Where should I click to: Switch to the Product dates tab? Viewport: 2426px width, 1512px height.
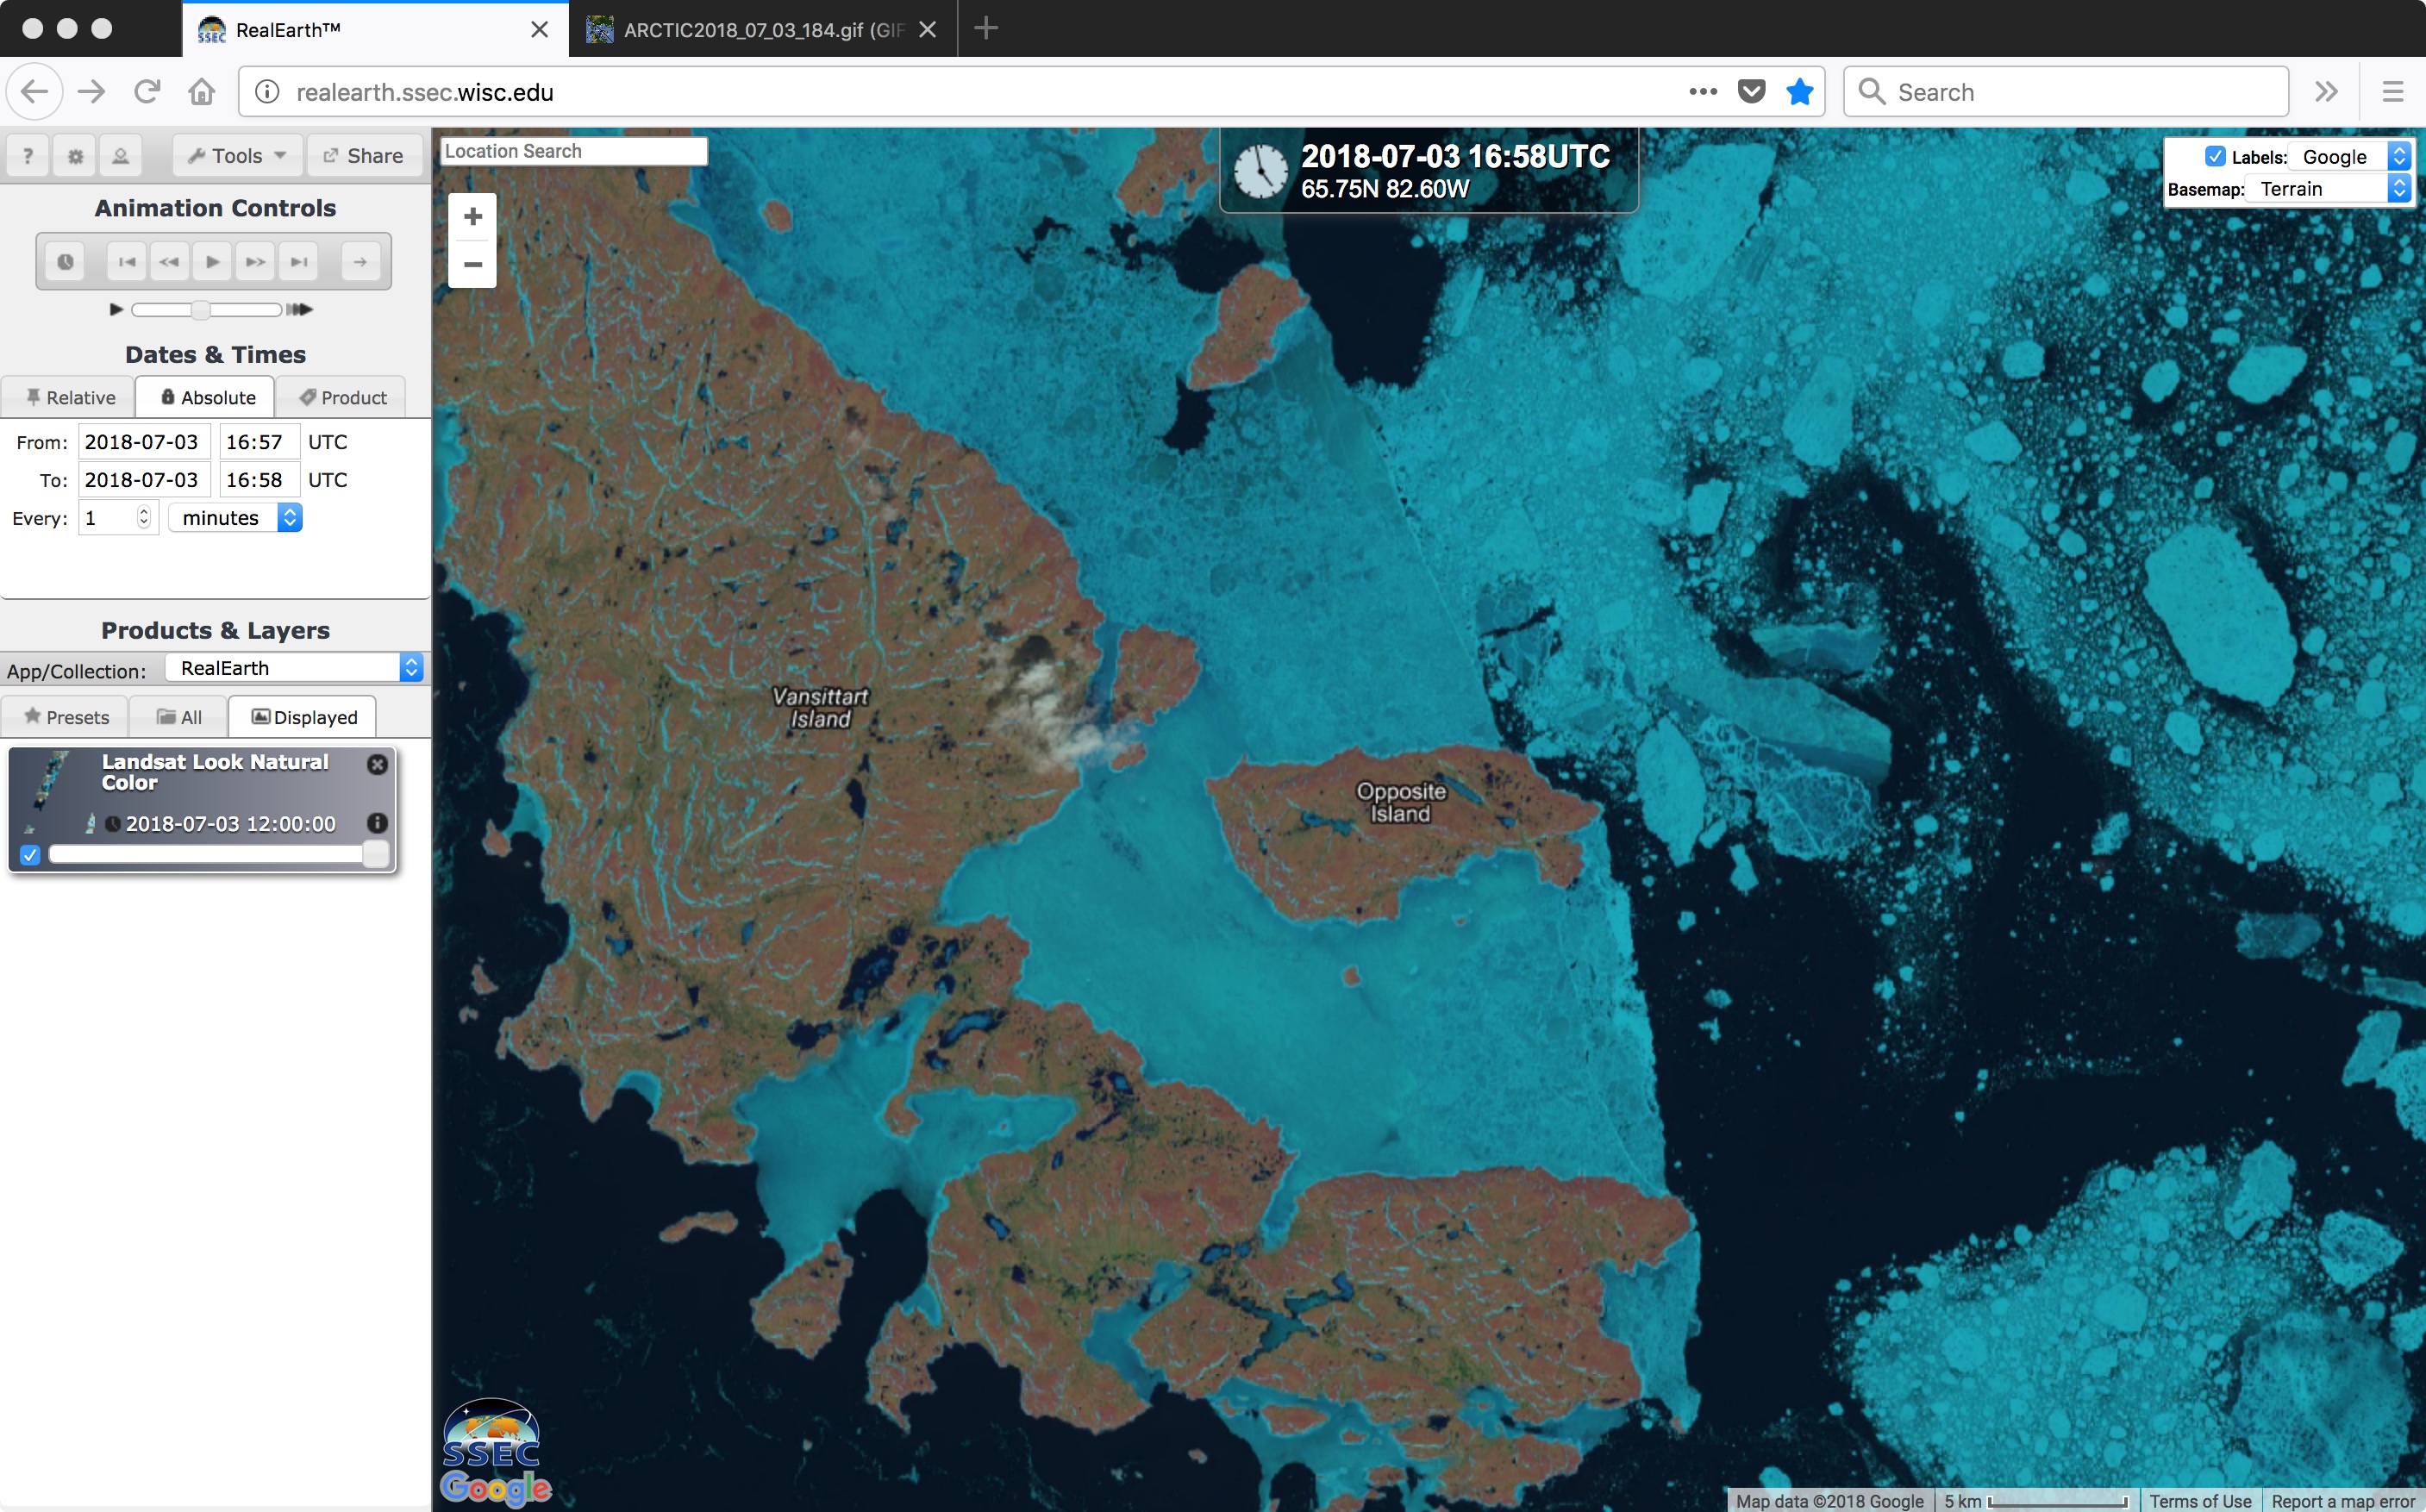[x=343, y=397]
